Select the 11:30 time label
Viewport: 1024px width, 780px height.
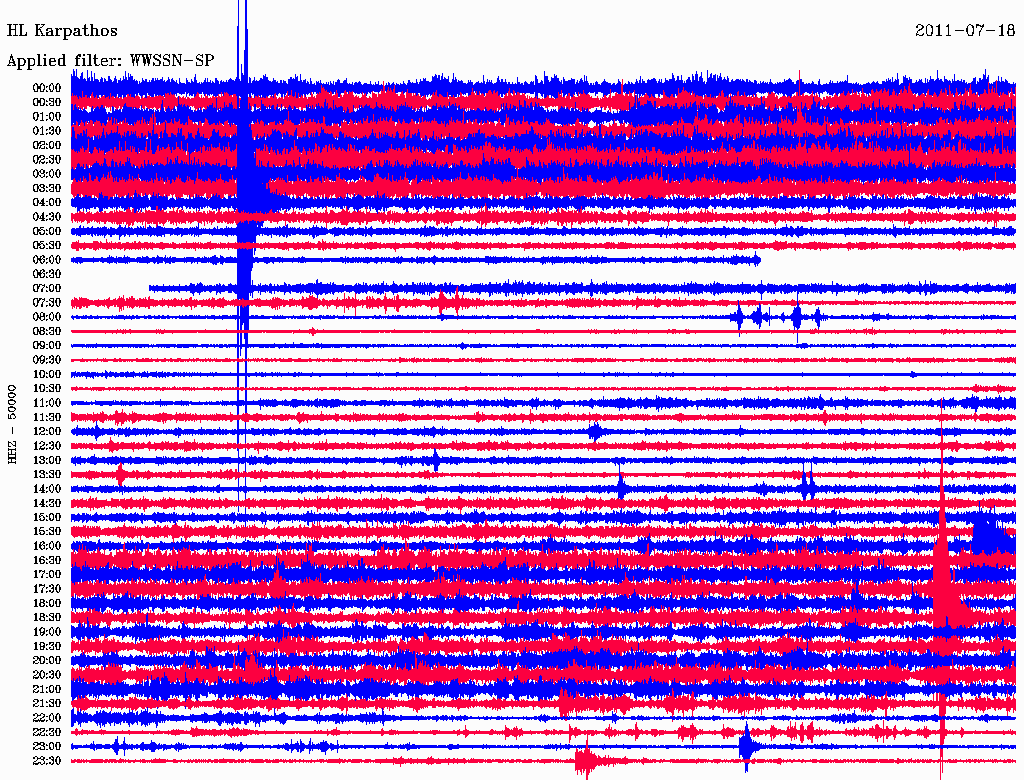tap(47, 417)
